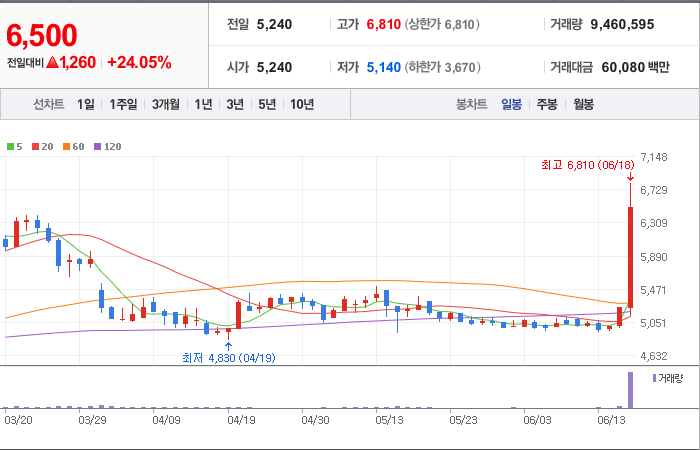The width and height of the screenshot is (700, 450).
Task: Click the 5,051 price axis label
Action: pyautogui.click(x=654, y=323)
